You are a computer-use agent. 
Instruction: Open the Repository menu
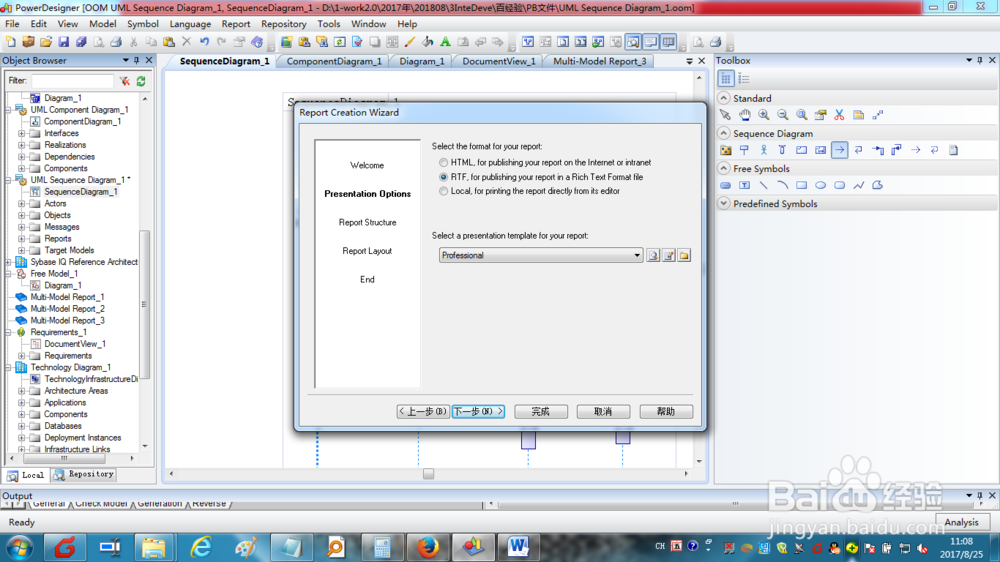click(x=283, y=24)
